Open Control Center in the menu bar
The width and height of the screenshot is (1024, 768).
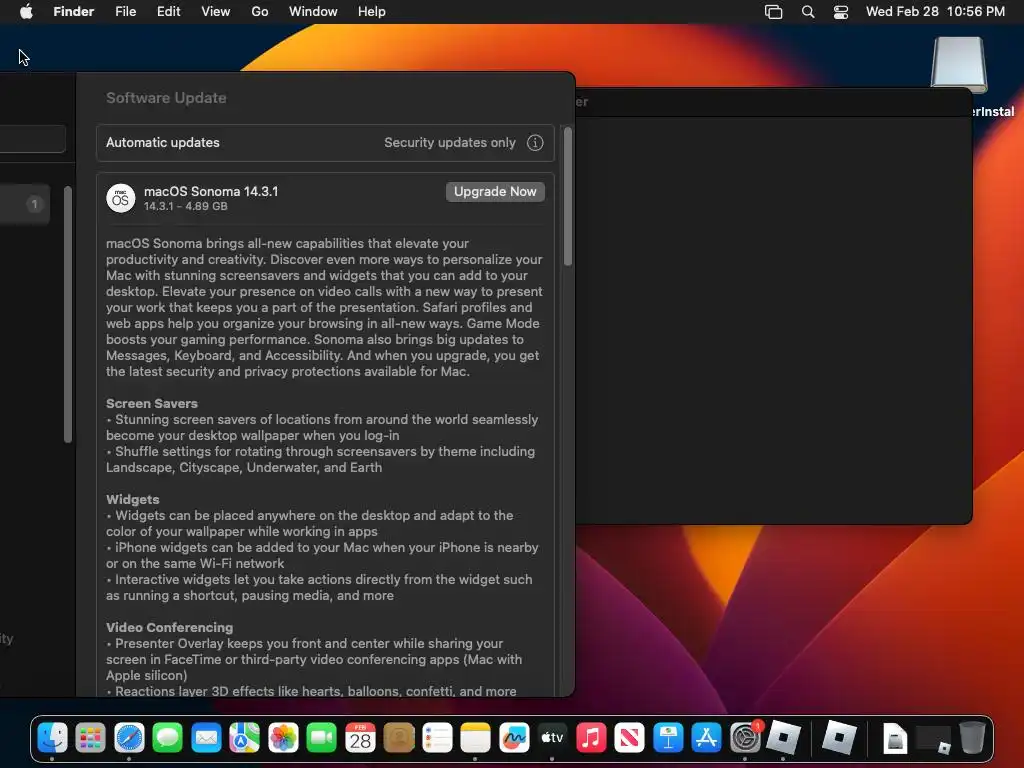(841, 12)
